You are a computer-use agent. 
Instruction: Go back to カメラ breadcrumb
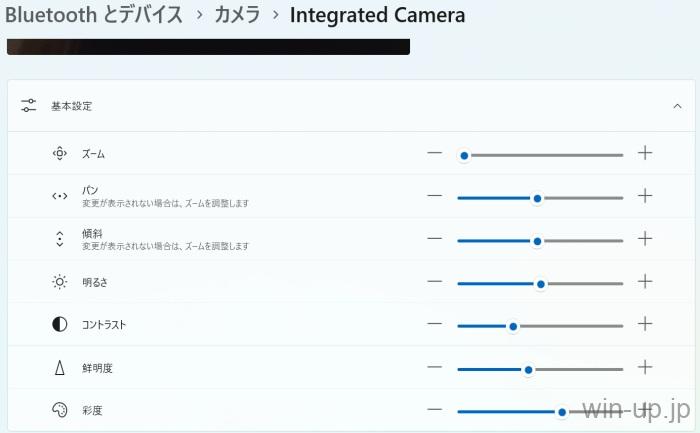click(238, 16)
